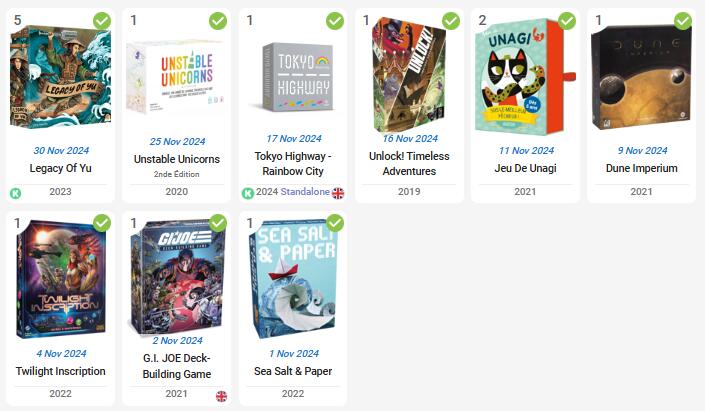Toggle the checkmark on Twilight Inscription card
This screenshot has height=411, width=705.
point(102,223)
